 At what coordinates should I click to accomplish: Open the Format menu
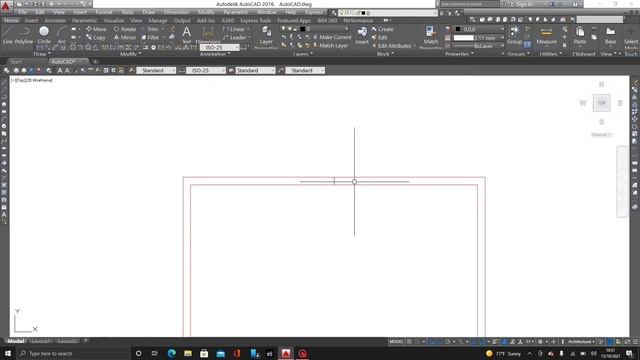(x=104, y=12)
